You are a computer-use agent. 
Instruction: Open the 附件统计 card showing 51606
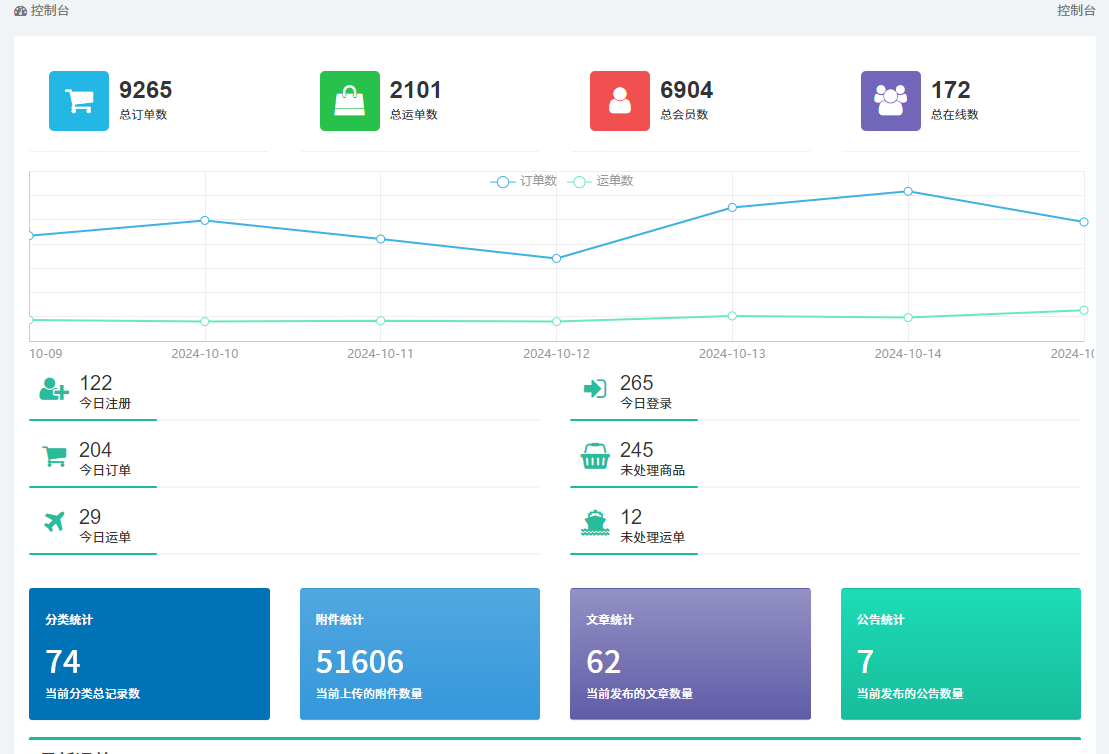[419, 653]
